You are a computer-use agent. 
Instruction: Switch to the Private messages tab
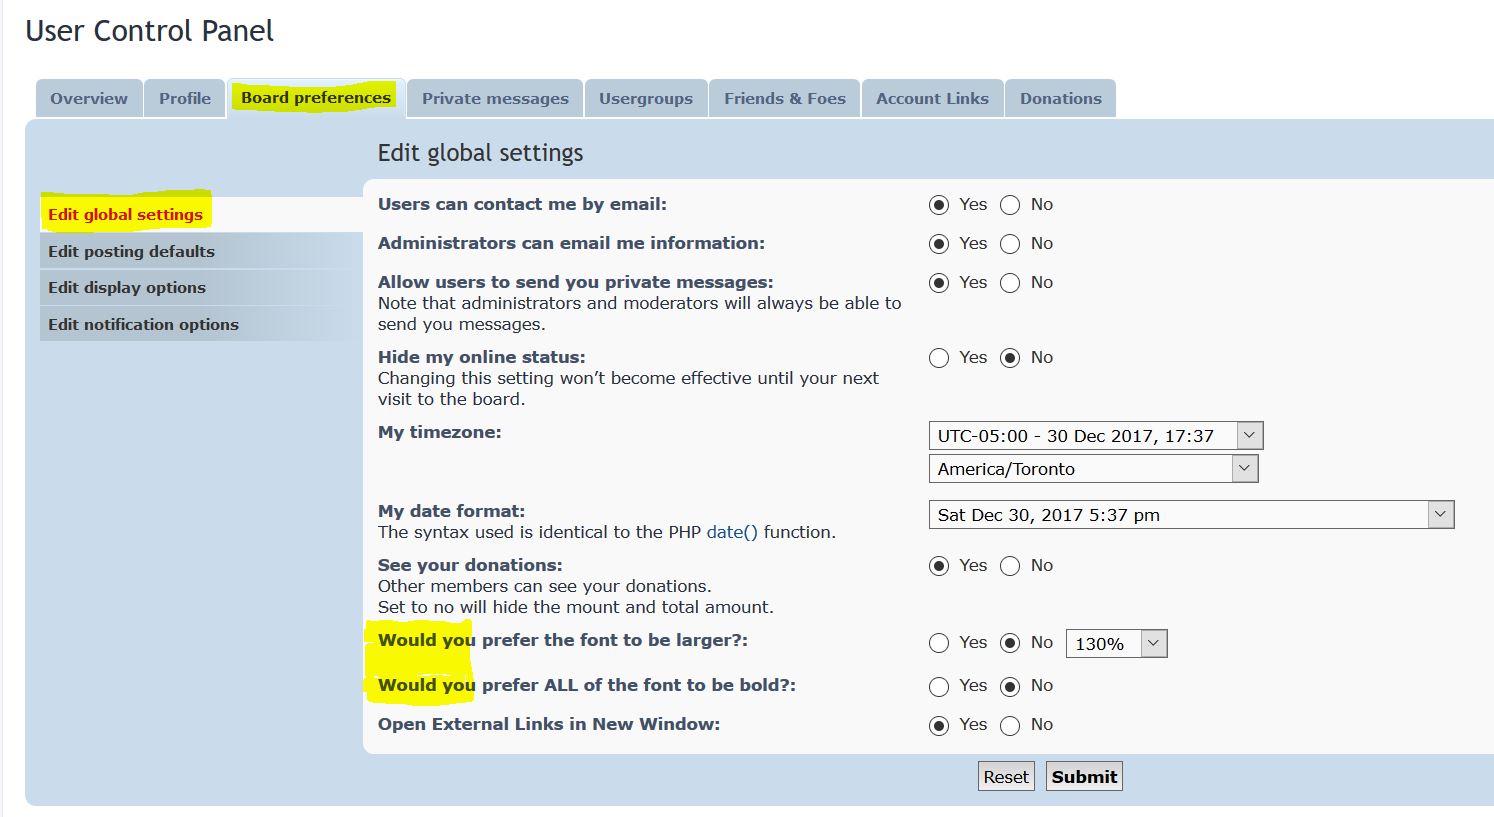point(495,99)
